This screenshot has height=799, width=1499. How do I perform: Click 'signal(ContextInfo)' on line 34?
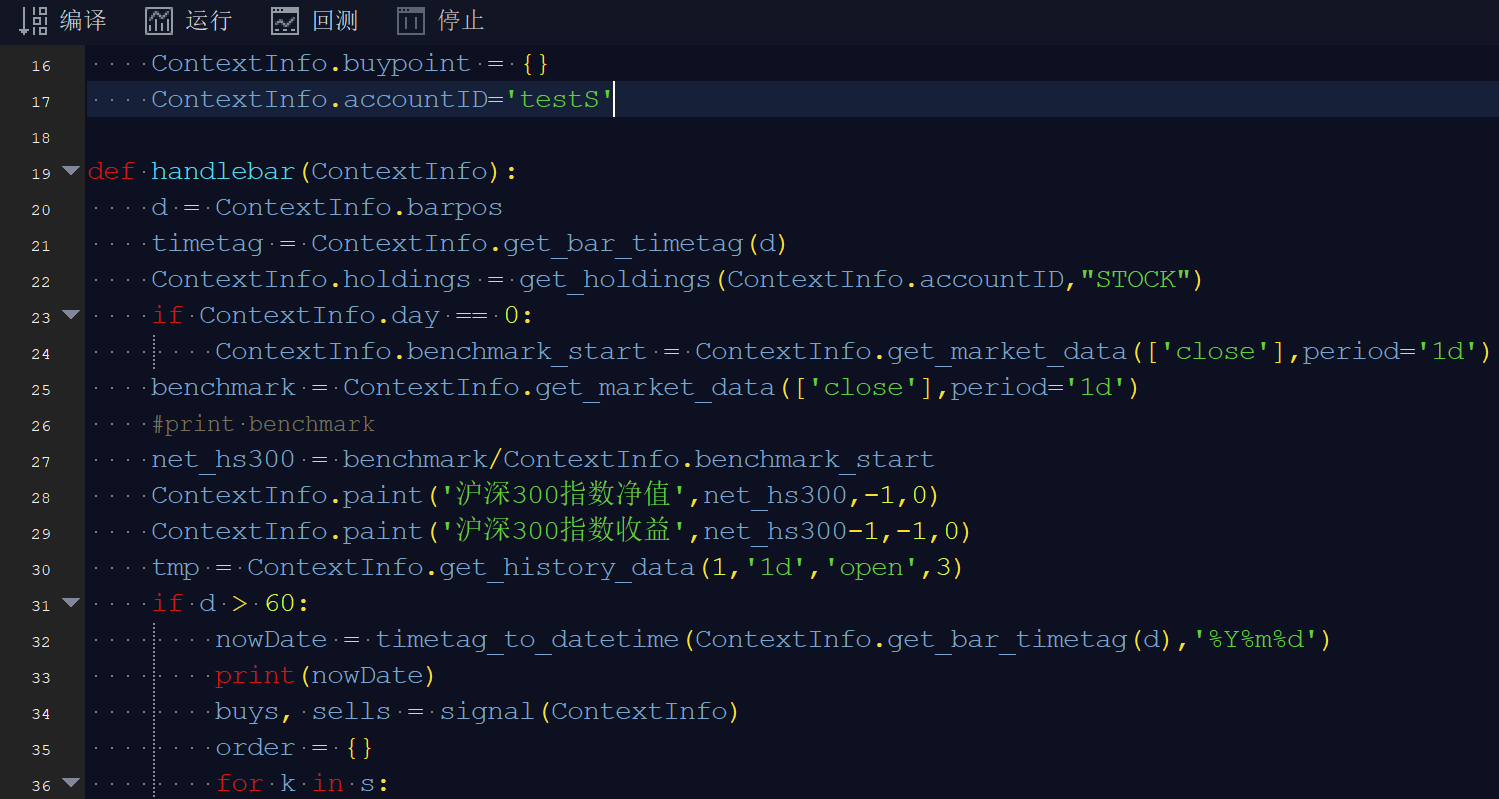[x=590, y=712]
